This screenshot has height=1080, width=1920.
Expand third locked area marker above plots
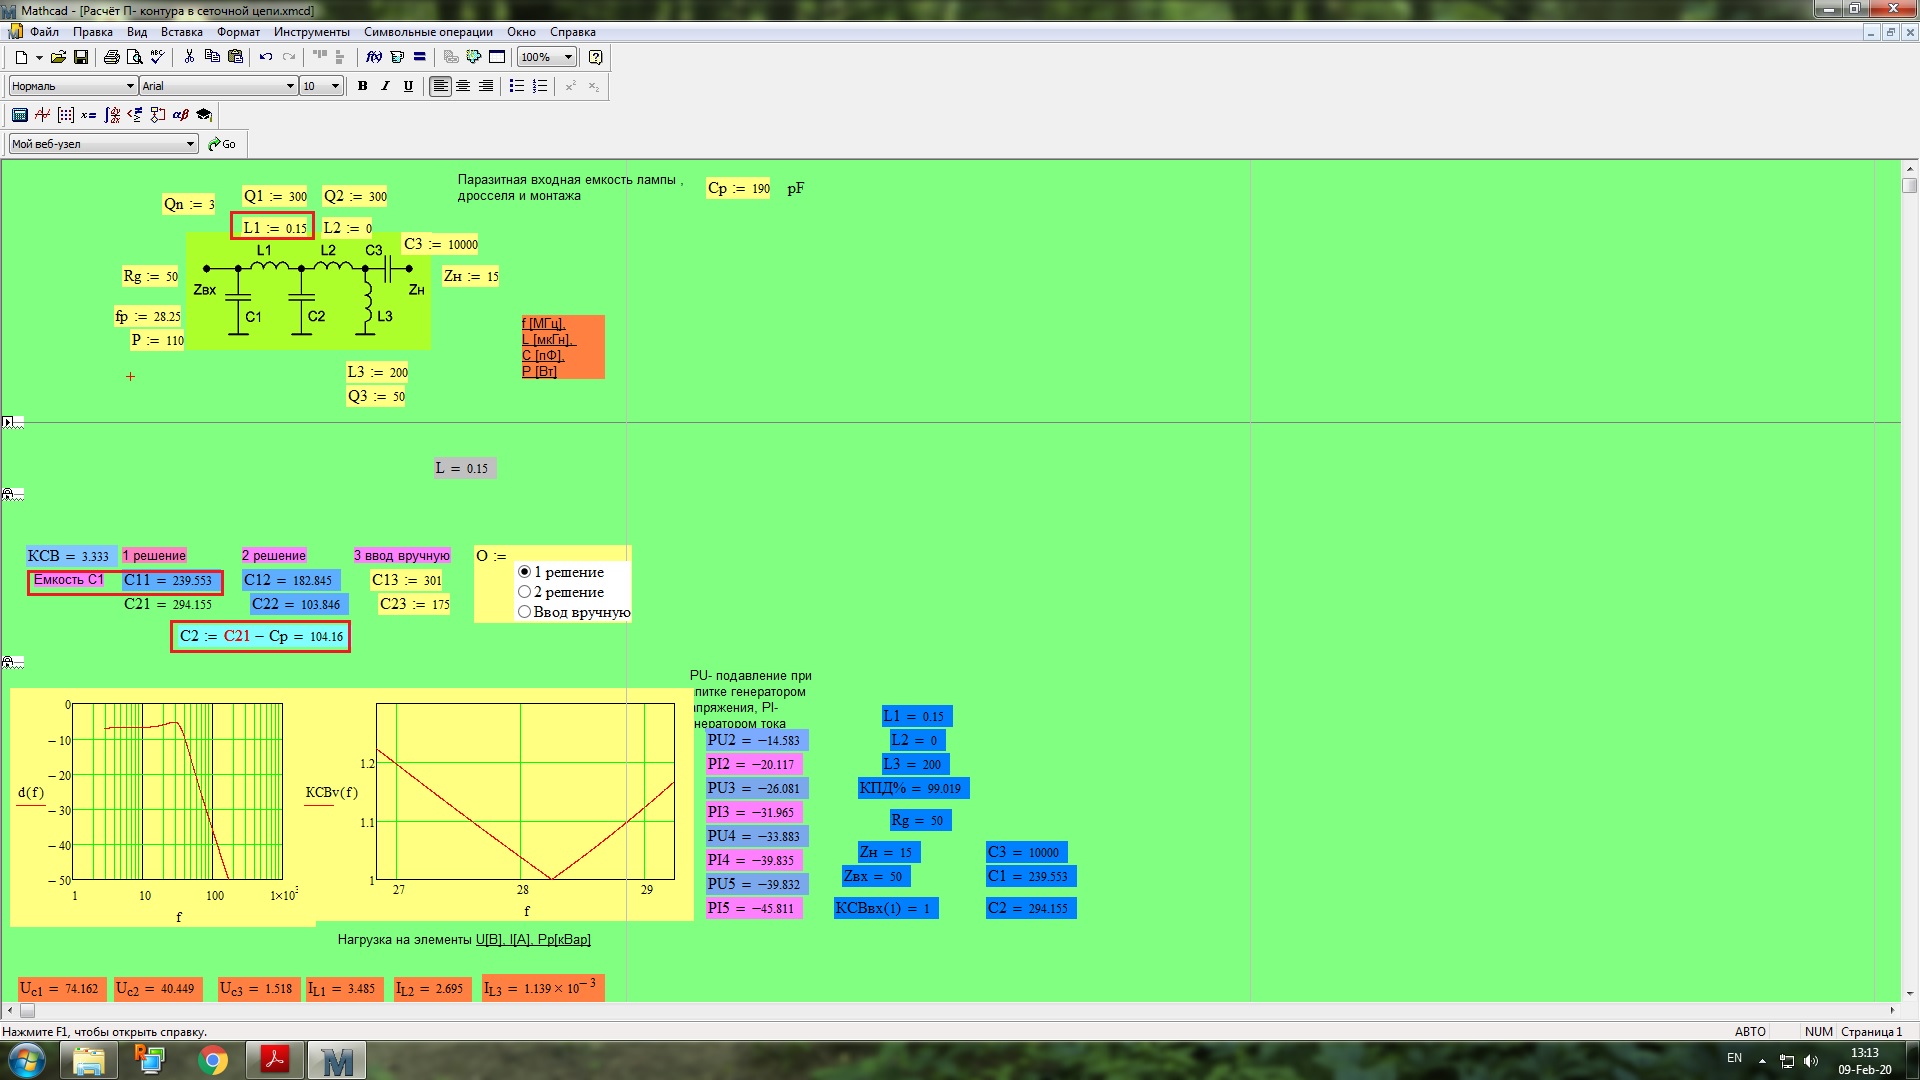point(8,662)
